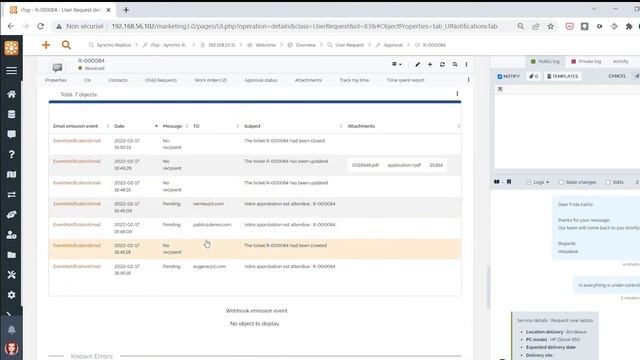Open a new browser tab
Viewport: 640px width, 360px height.
126,10
